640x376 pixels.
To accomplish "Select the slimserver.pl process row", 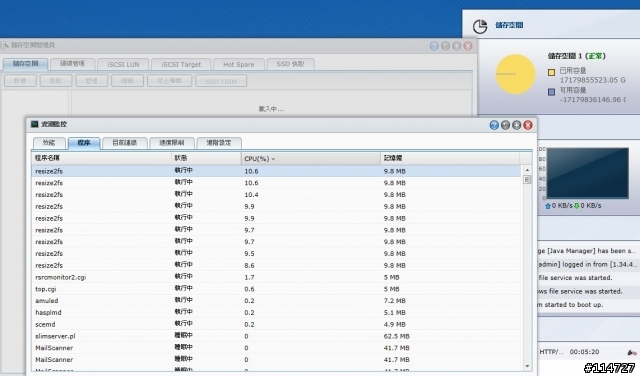I will (276, 336).
